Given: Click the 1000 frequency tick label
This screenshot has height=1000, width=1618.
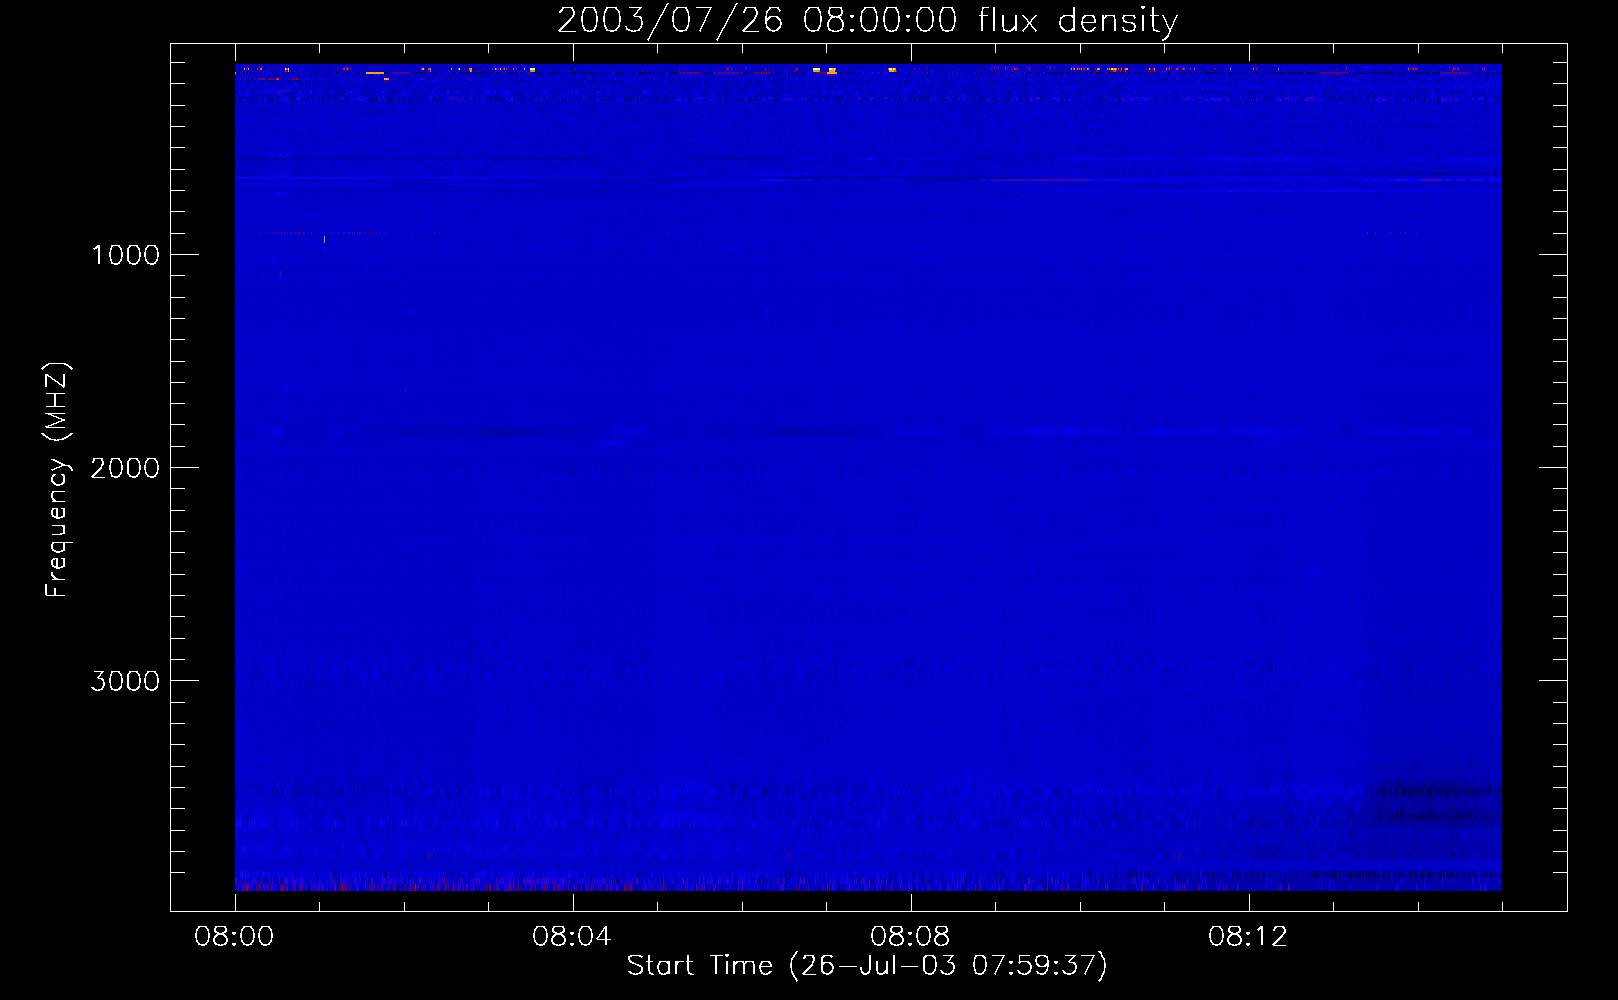Looking at the screenshot, I should [125, 255].
